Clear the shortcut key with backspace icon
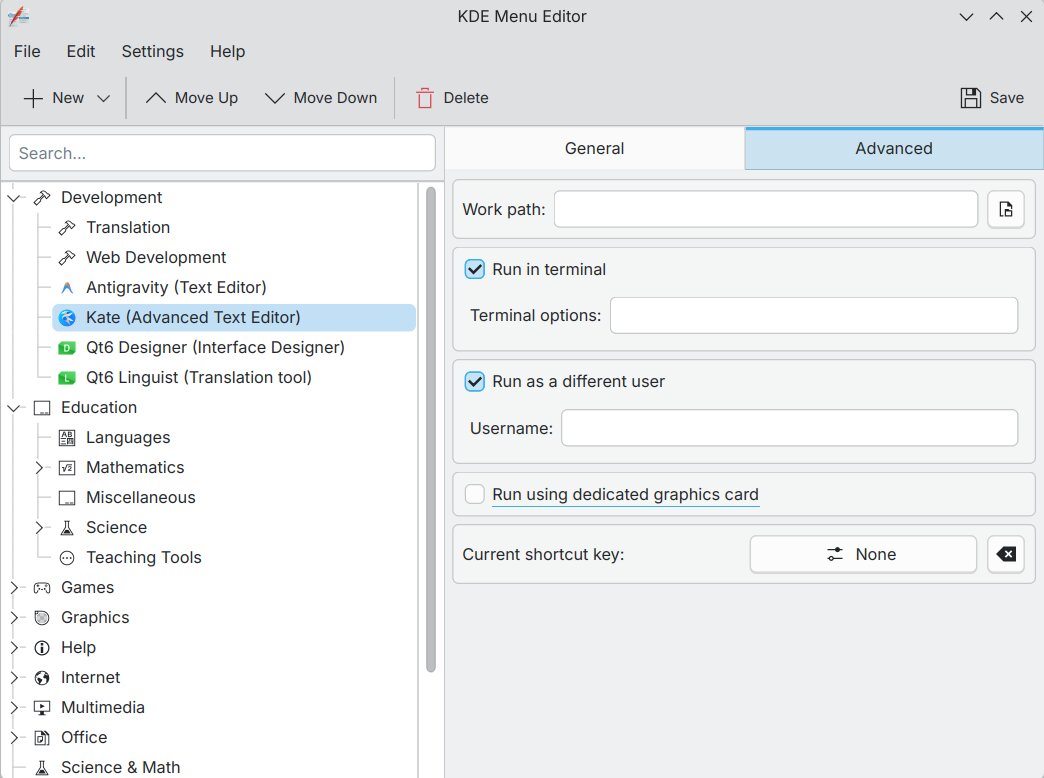The height and width of the screenshot is (778, 1044). (1005, 554)
